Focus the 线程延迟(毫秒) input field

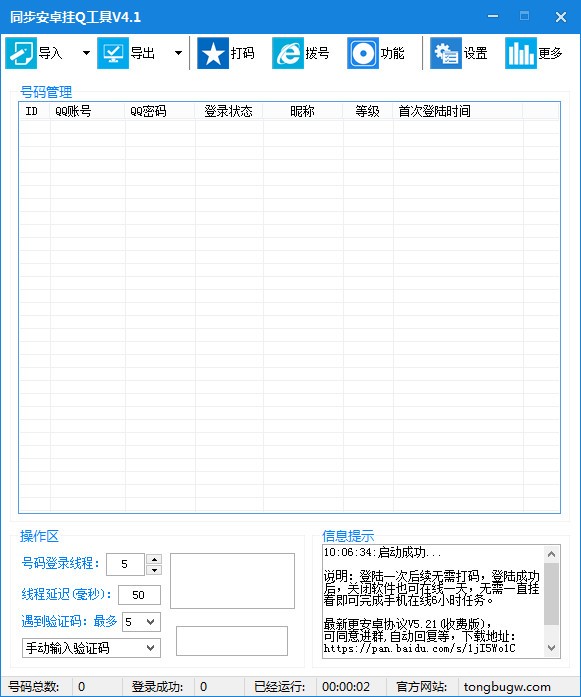click(x=139, y=595)
